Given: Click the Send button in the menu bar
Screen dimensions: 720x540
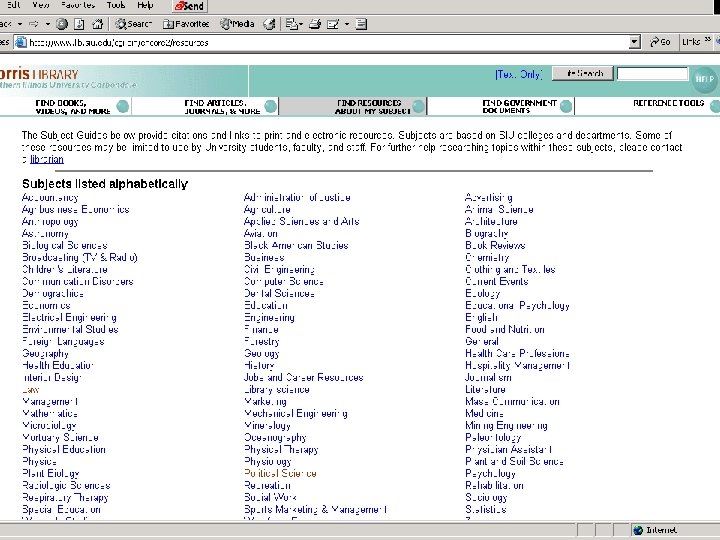Looking at the screenshot, I should tap(190, 6).
